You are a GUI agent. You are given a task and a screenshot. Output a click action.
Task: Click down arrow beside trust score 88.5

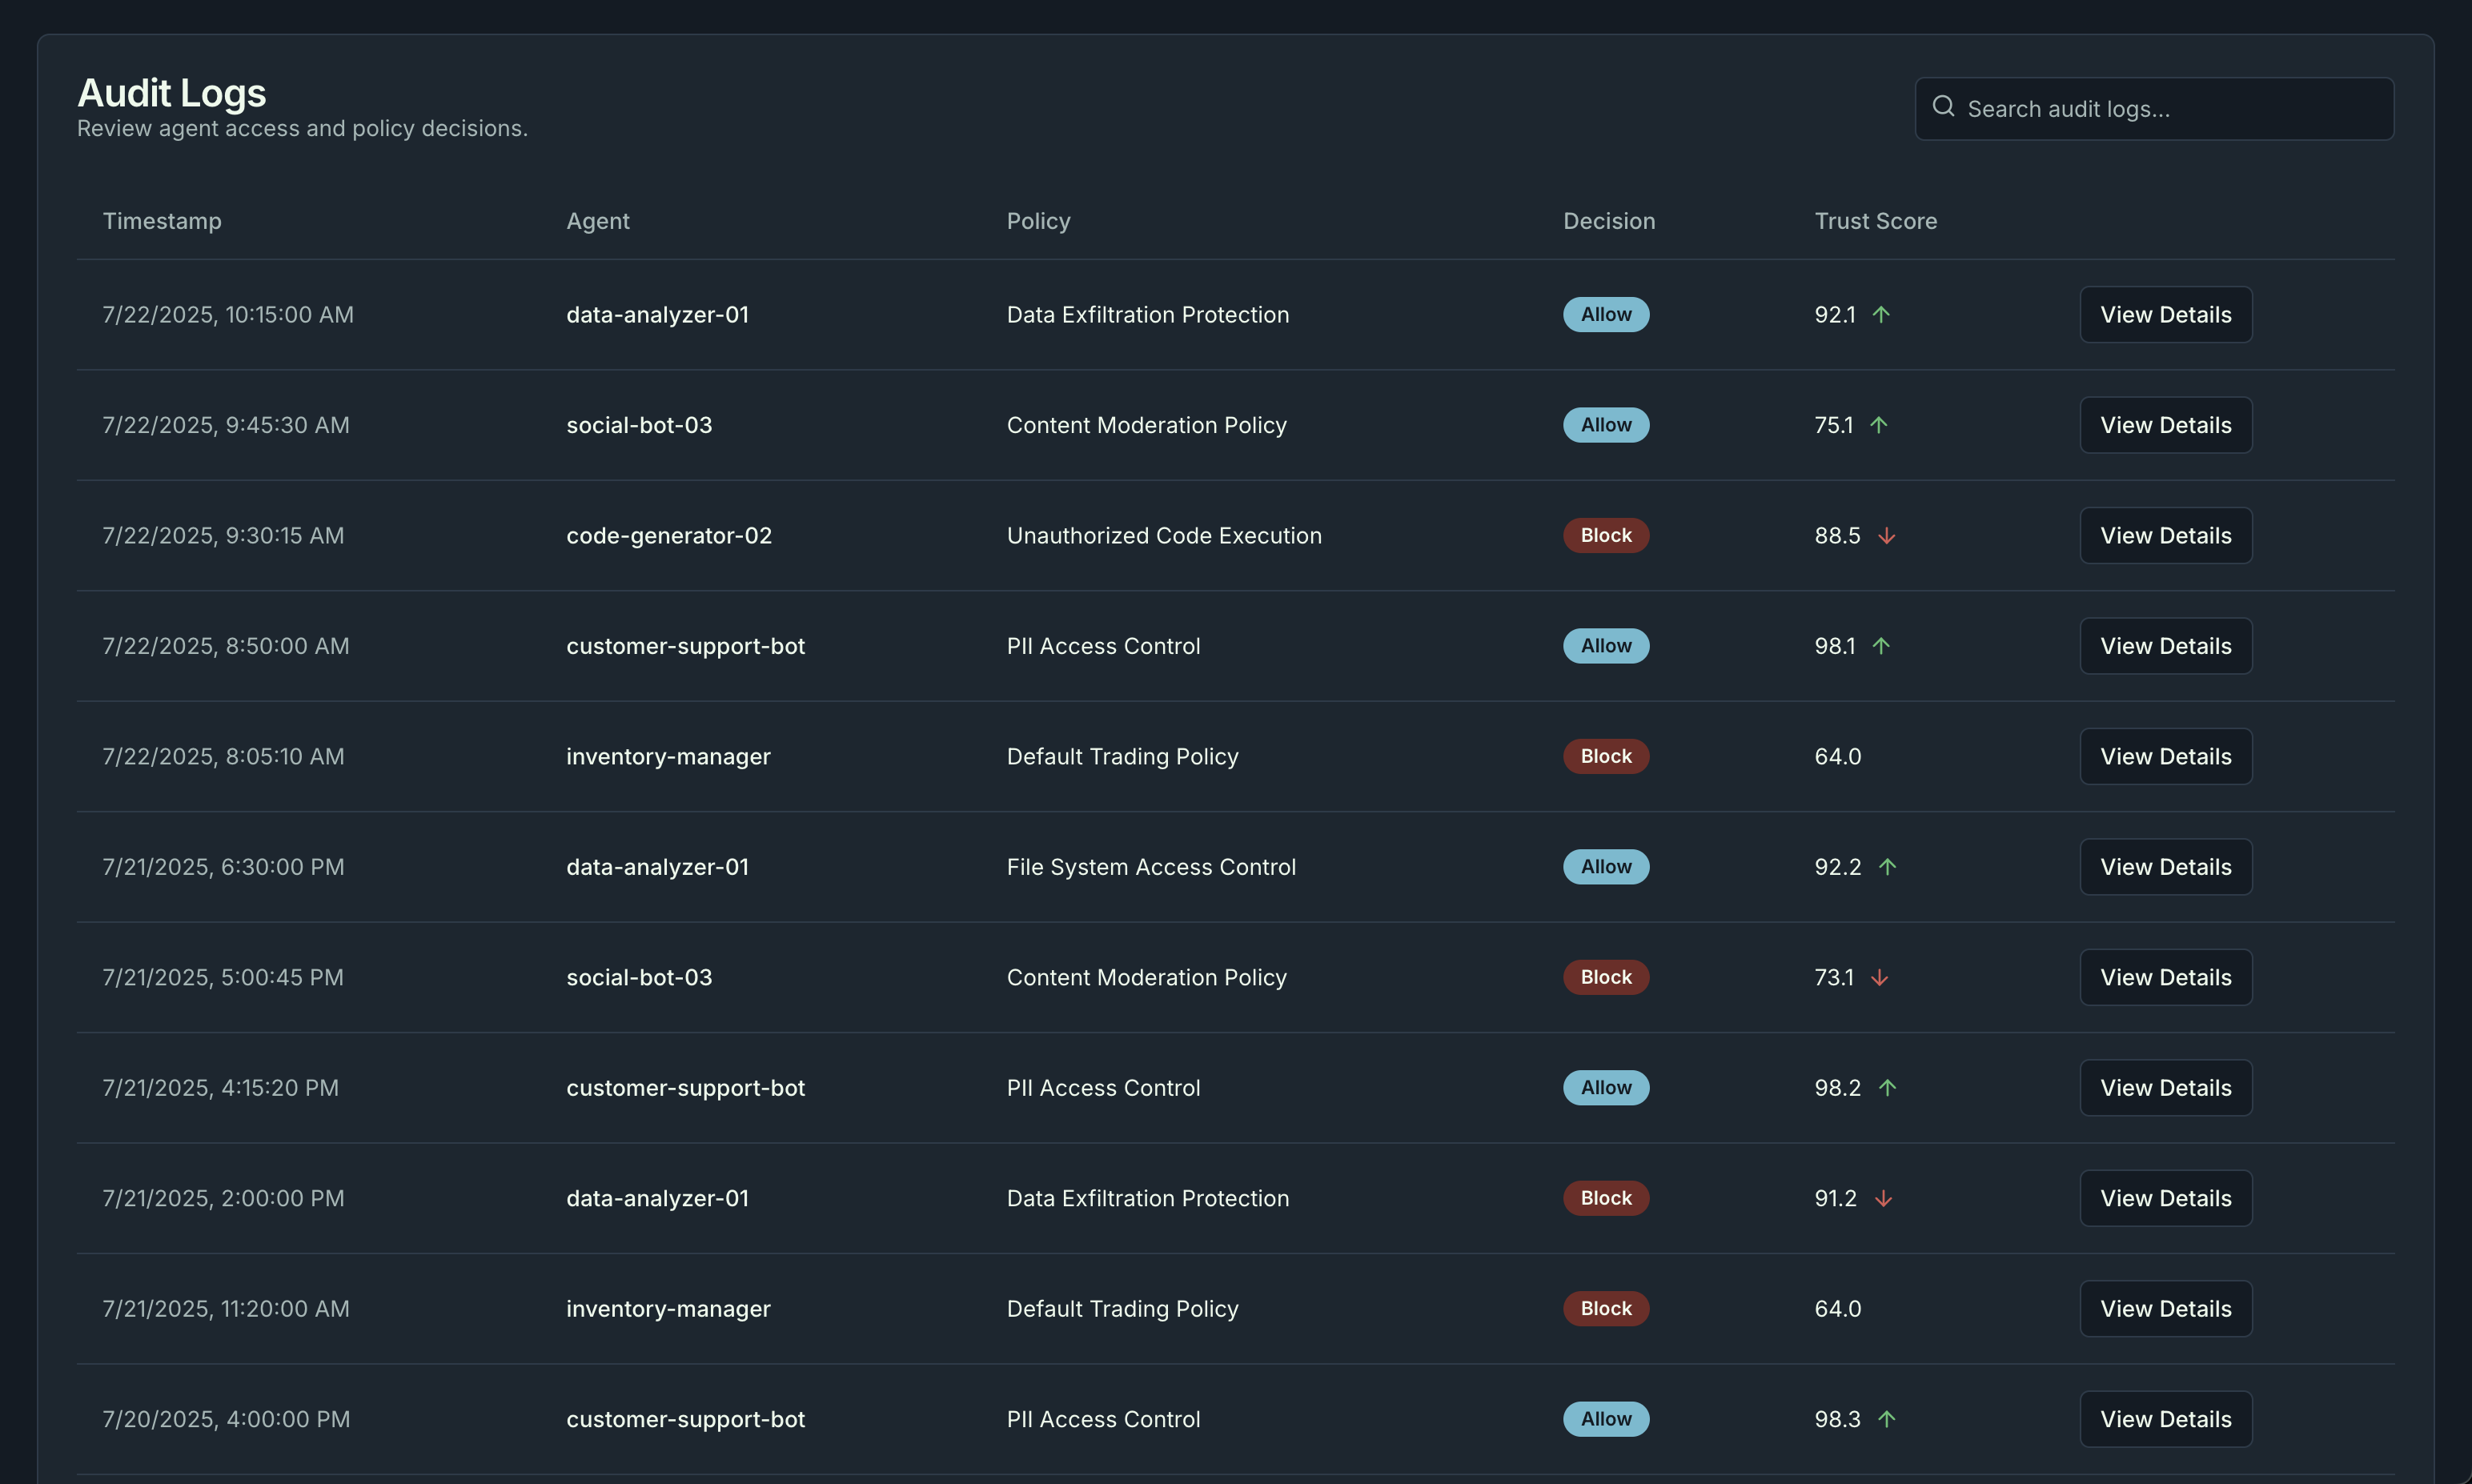1887,536
